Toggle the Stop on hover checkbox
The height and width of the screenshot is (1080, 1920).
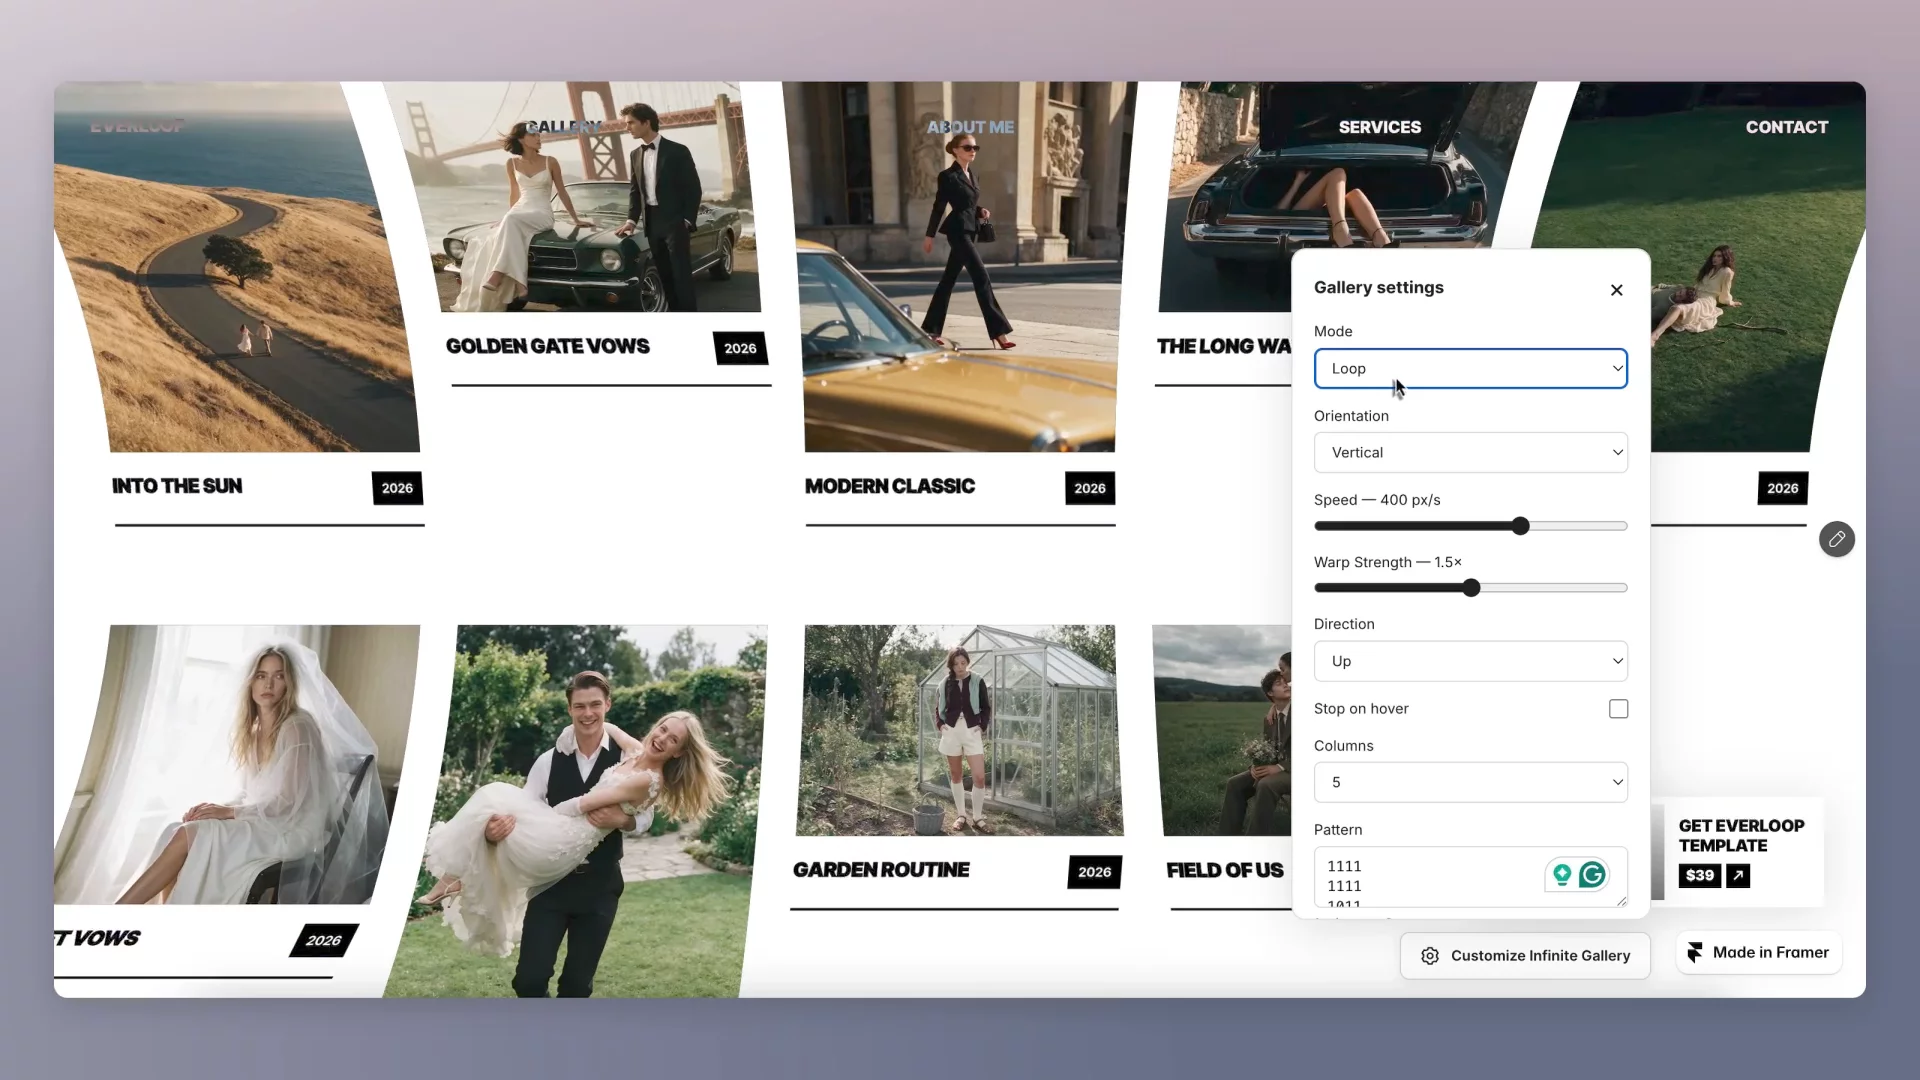(x=1618, y=709)
